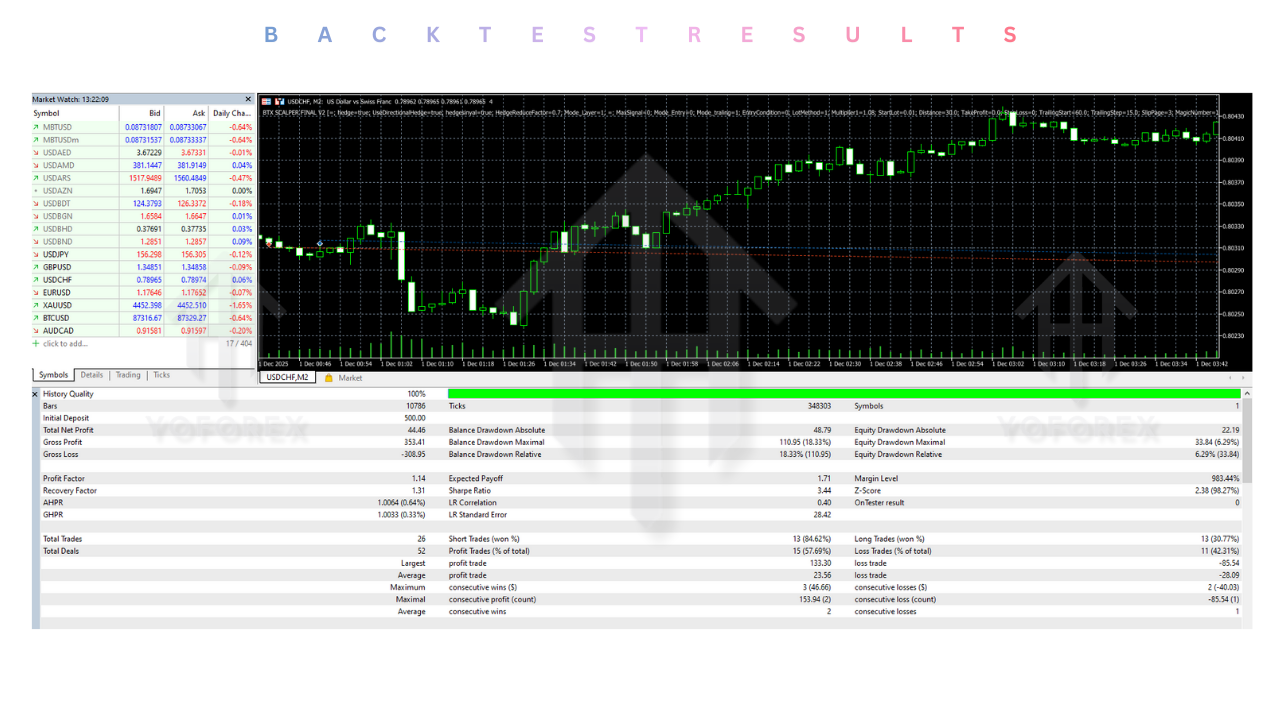The width and height of the screenshot is (1280, 720).
Task: Click the uptrend arrow beside XAUUSD
Action: (36, 305)
